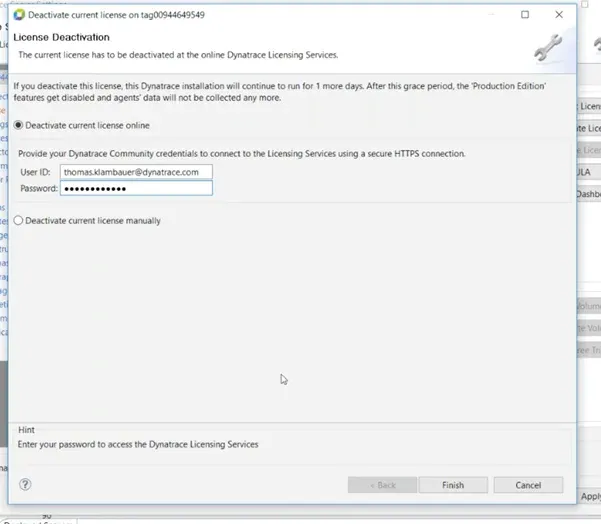Click the Hint section label

pos(27,430)
